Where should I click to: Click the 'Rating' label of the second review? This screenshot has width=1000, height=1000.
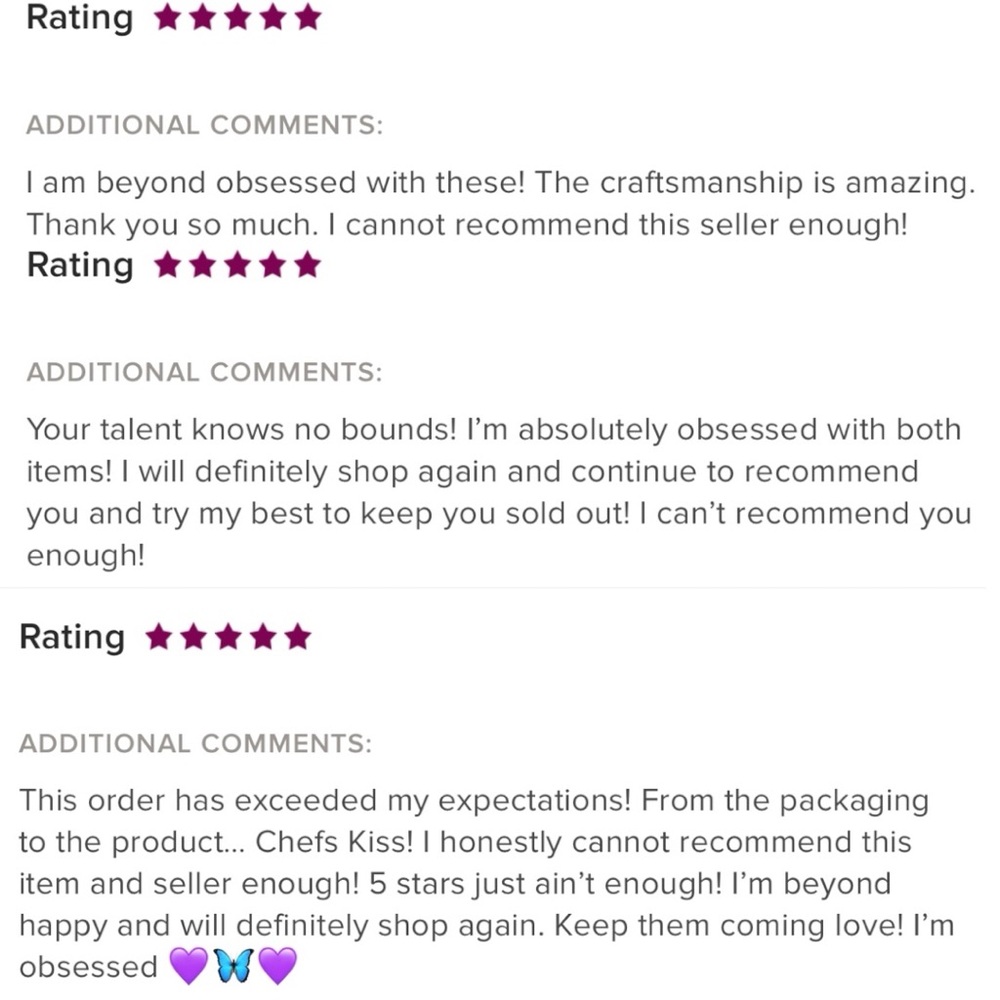80,264
